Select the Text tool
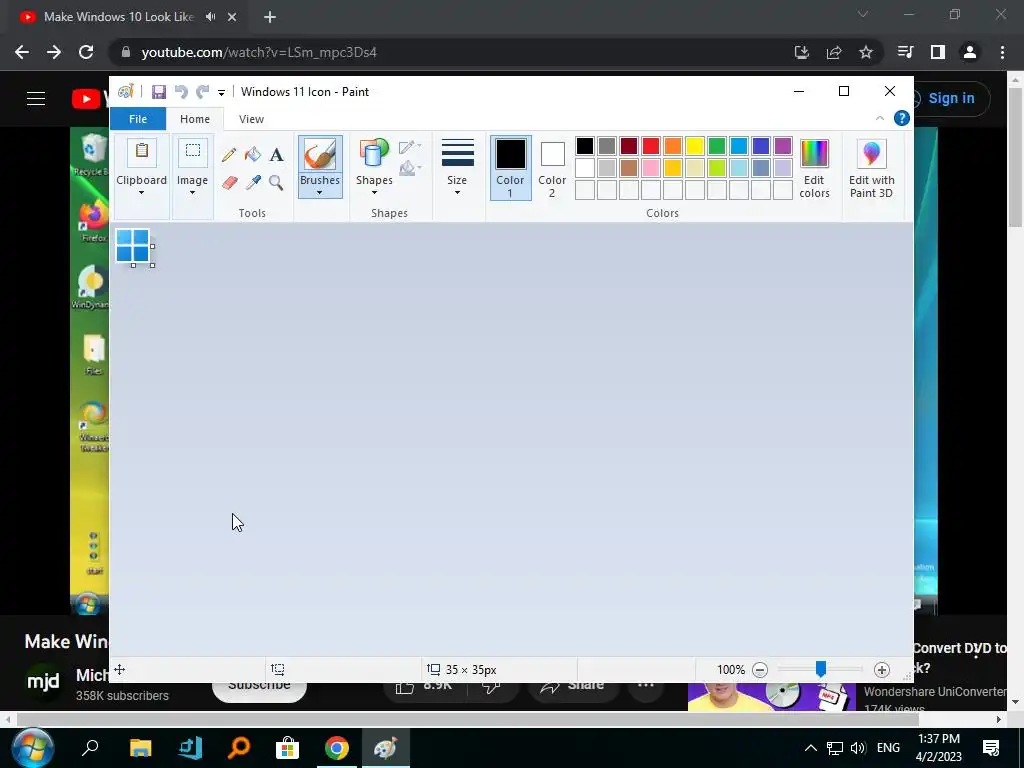 (276, 155)
